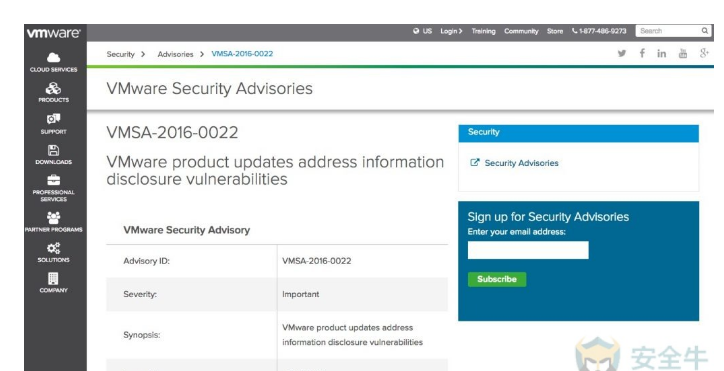Open Solutions gears icon
724x371 pixels.
54,248
